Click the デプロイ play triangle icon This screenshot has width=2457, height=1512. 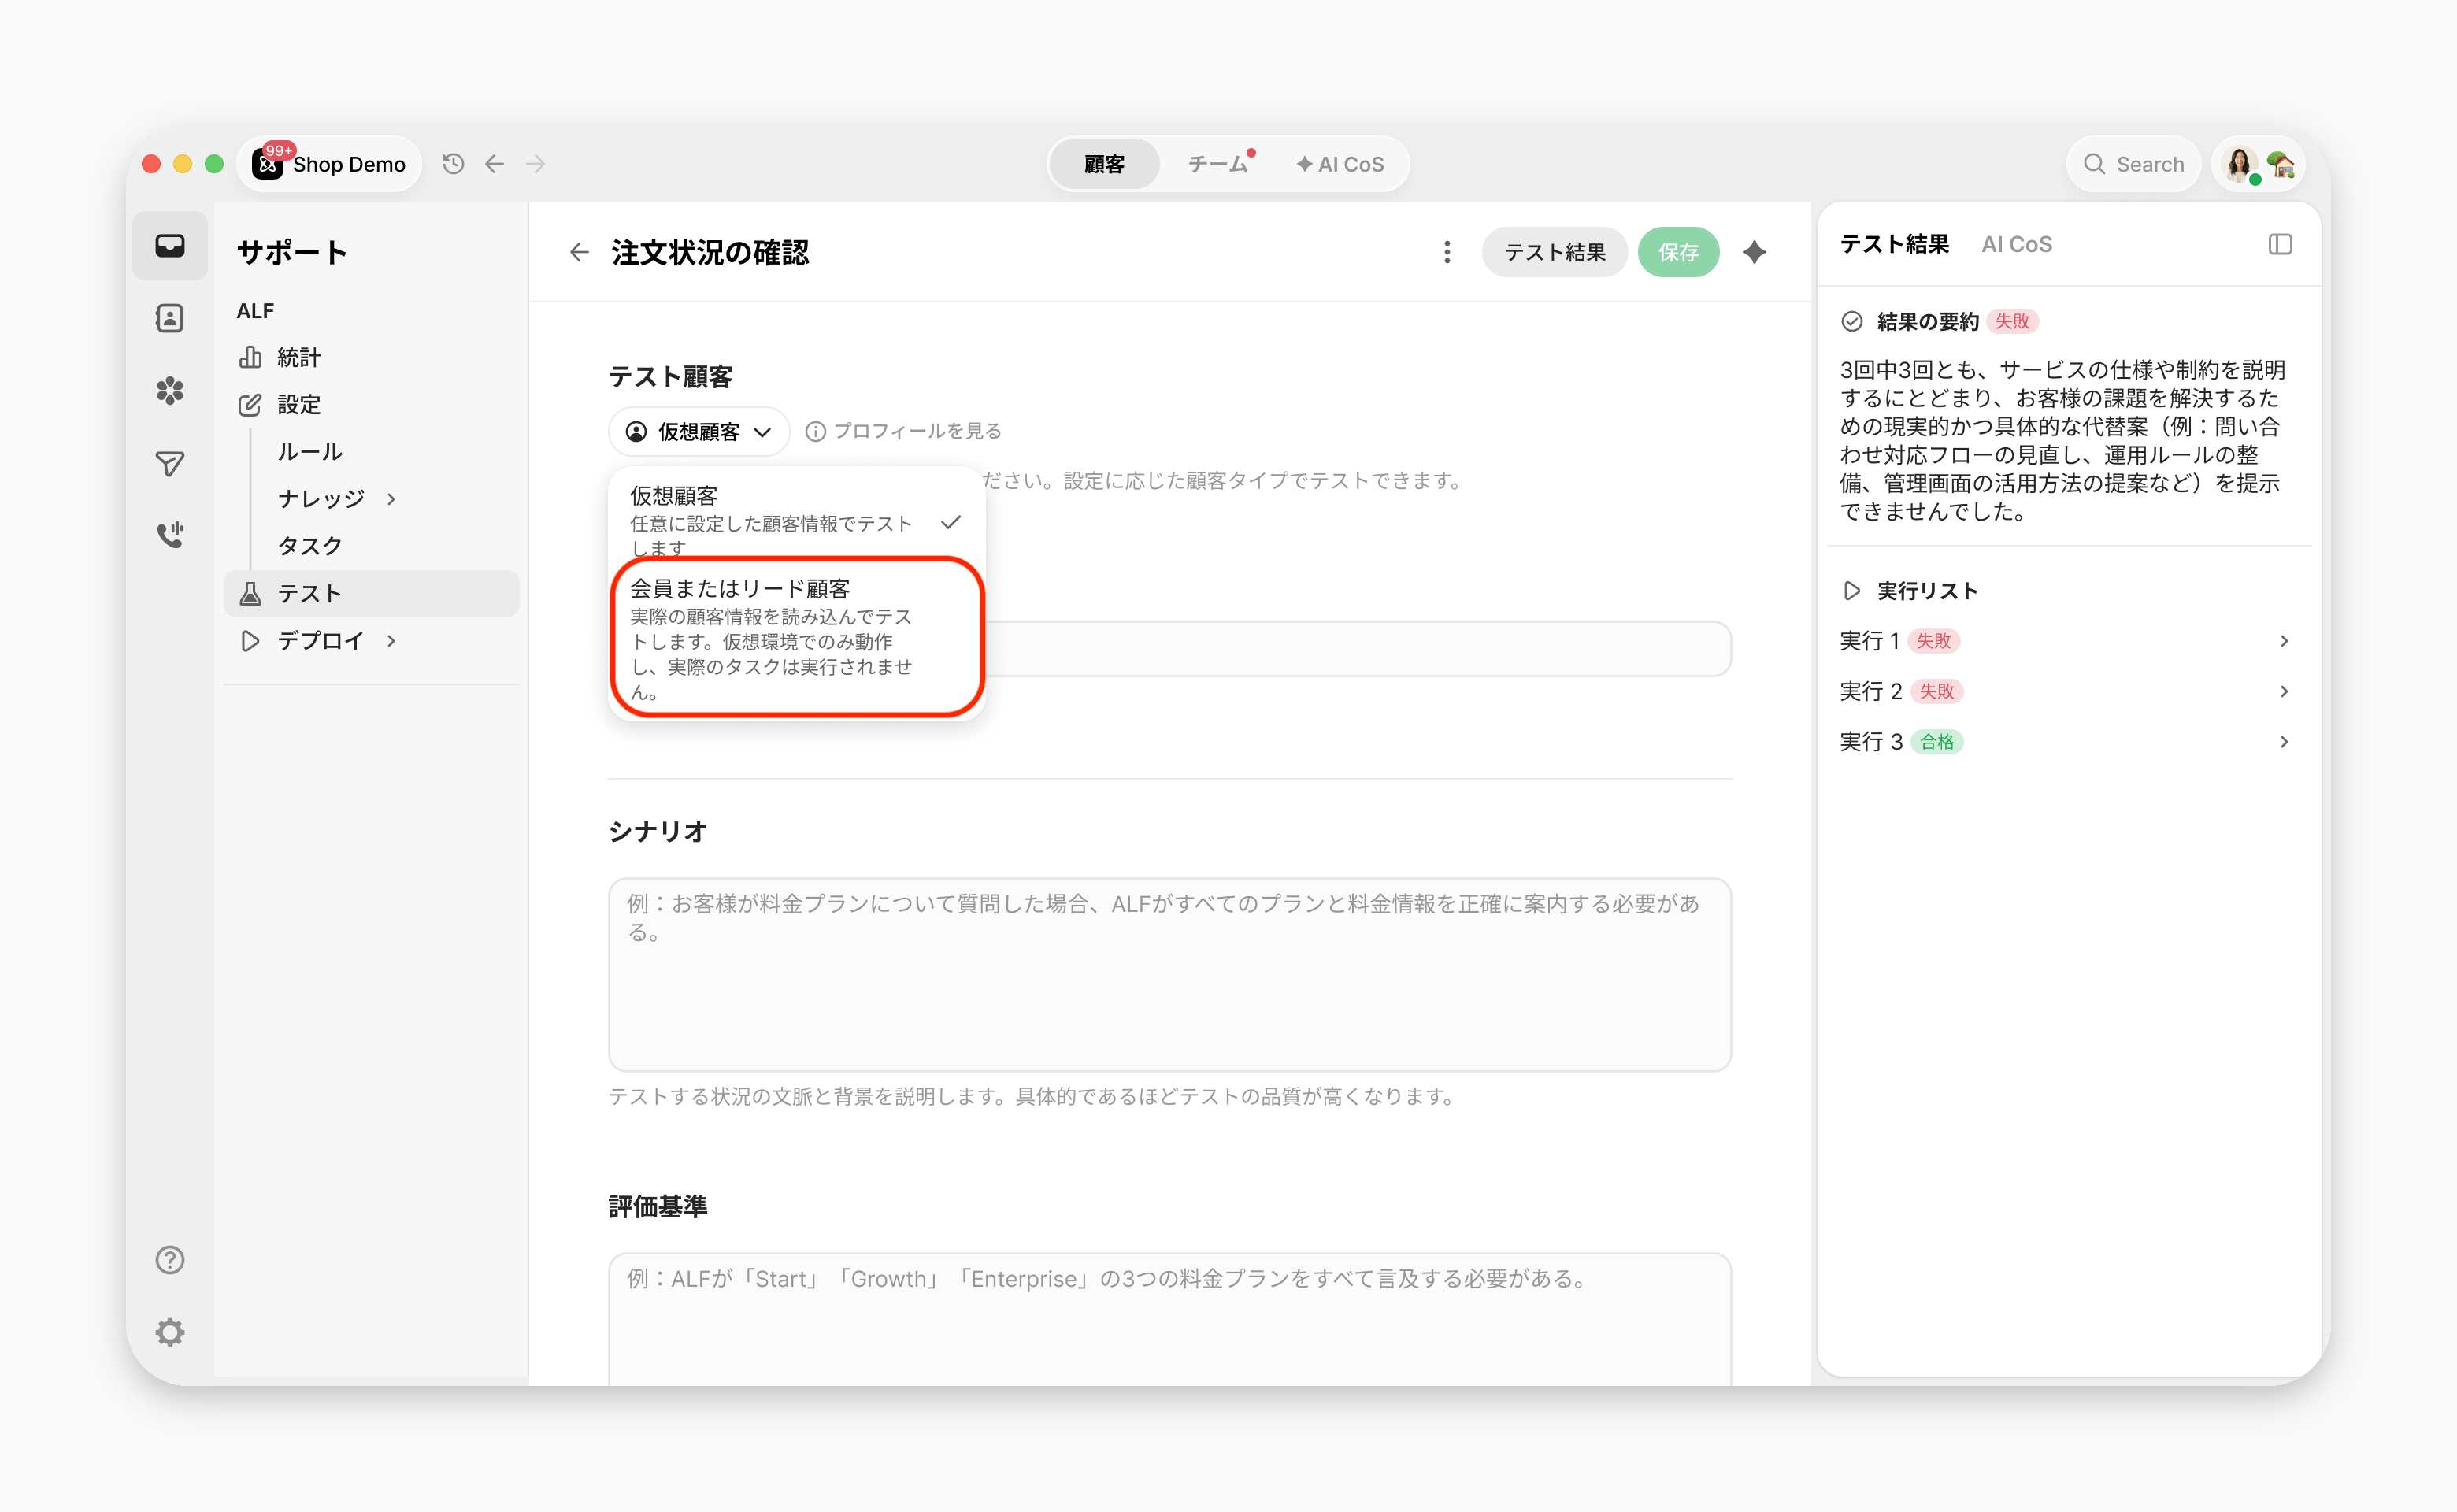250,641
